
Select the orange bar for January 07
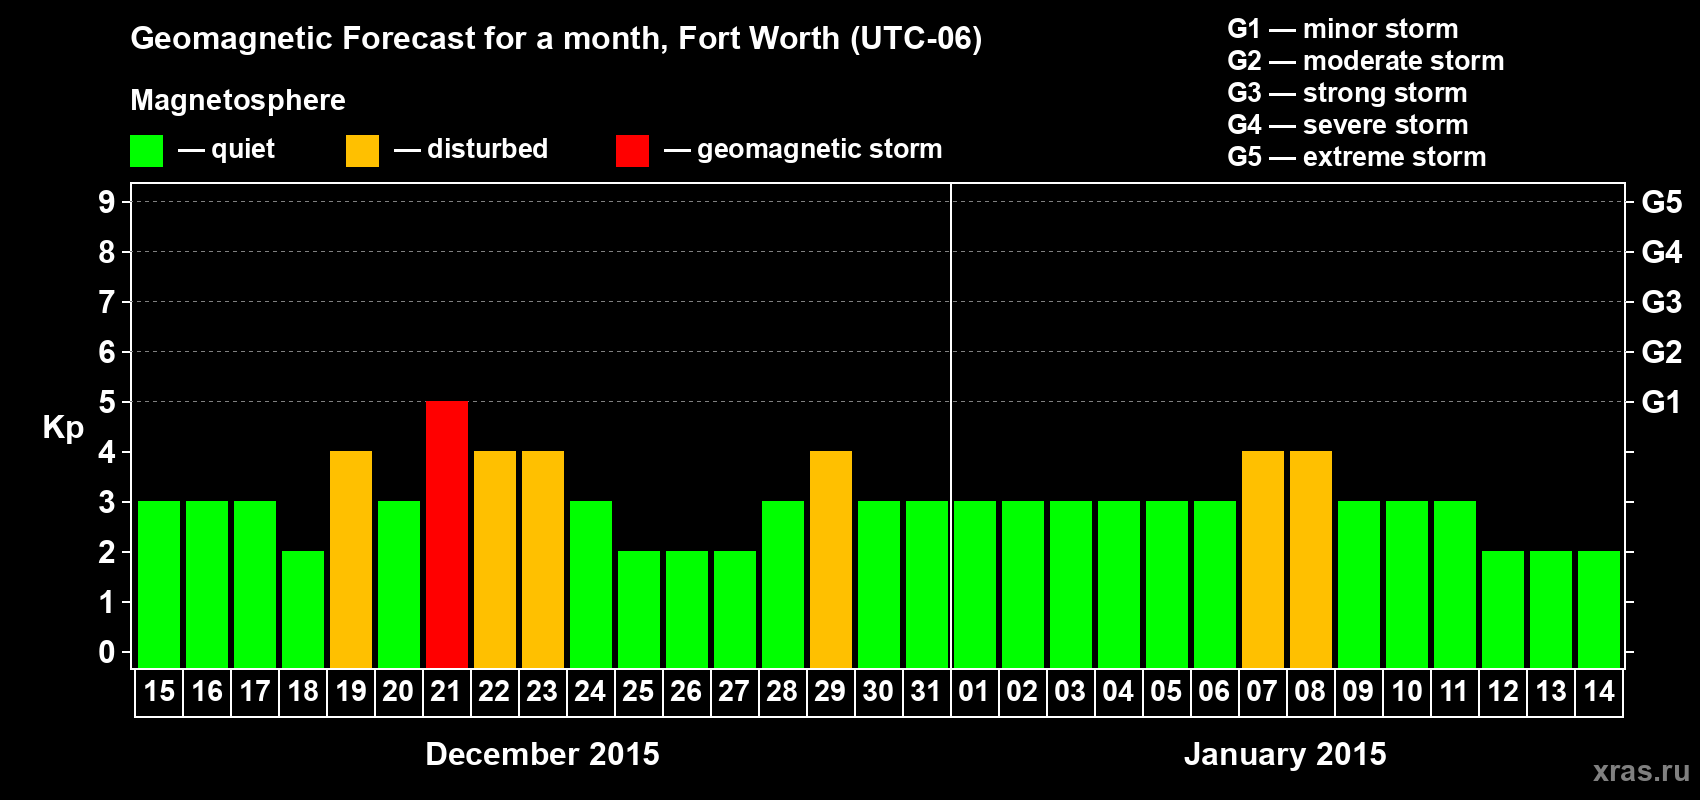tap(1263, 559)
